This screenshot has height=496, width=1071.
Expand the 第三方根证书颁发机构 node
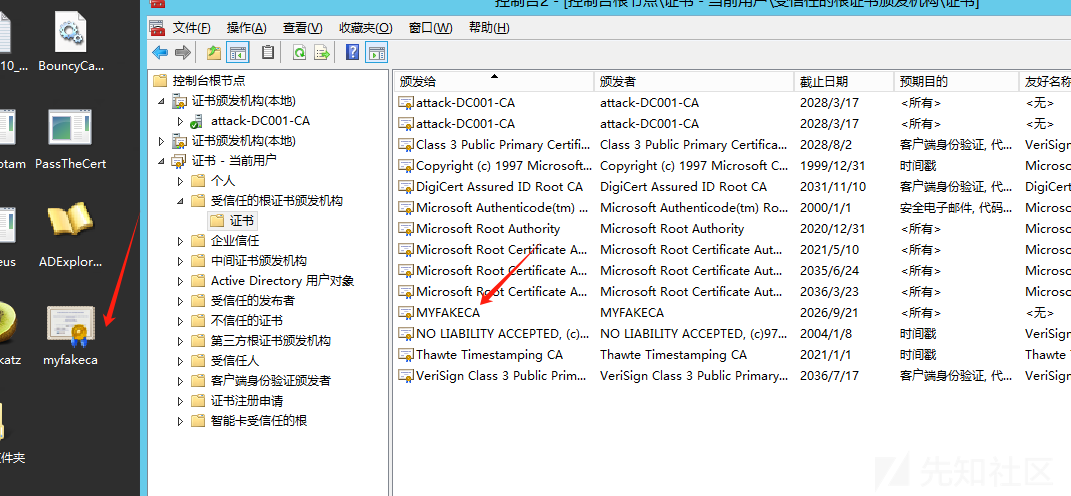[180, 341]
